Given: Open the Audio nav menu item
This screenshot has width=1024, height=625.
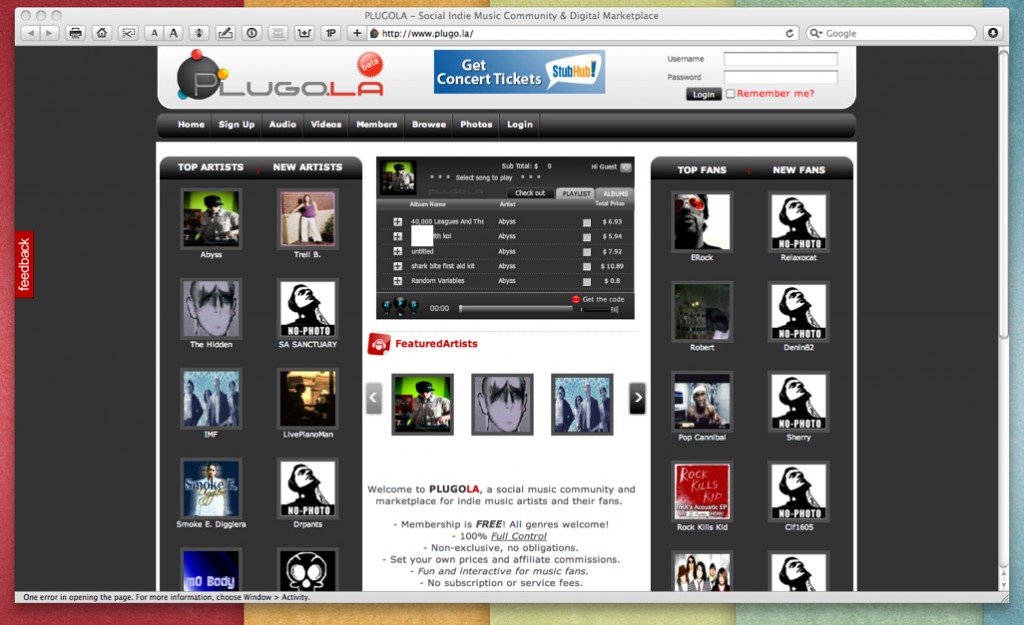Looking at the screenshot, I should tap(282, 124).
